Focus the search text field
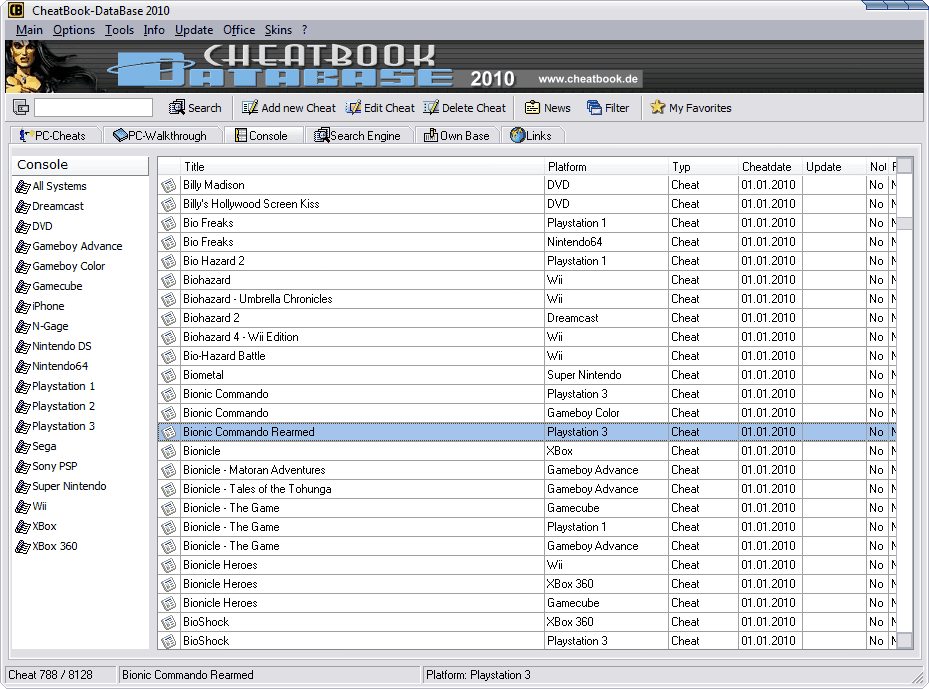Viewport: 929px width, 689px height. 93,107
